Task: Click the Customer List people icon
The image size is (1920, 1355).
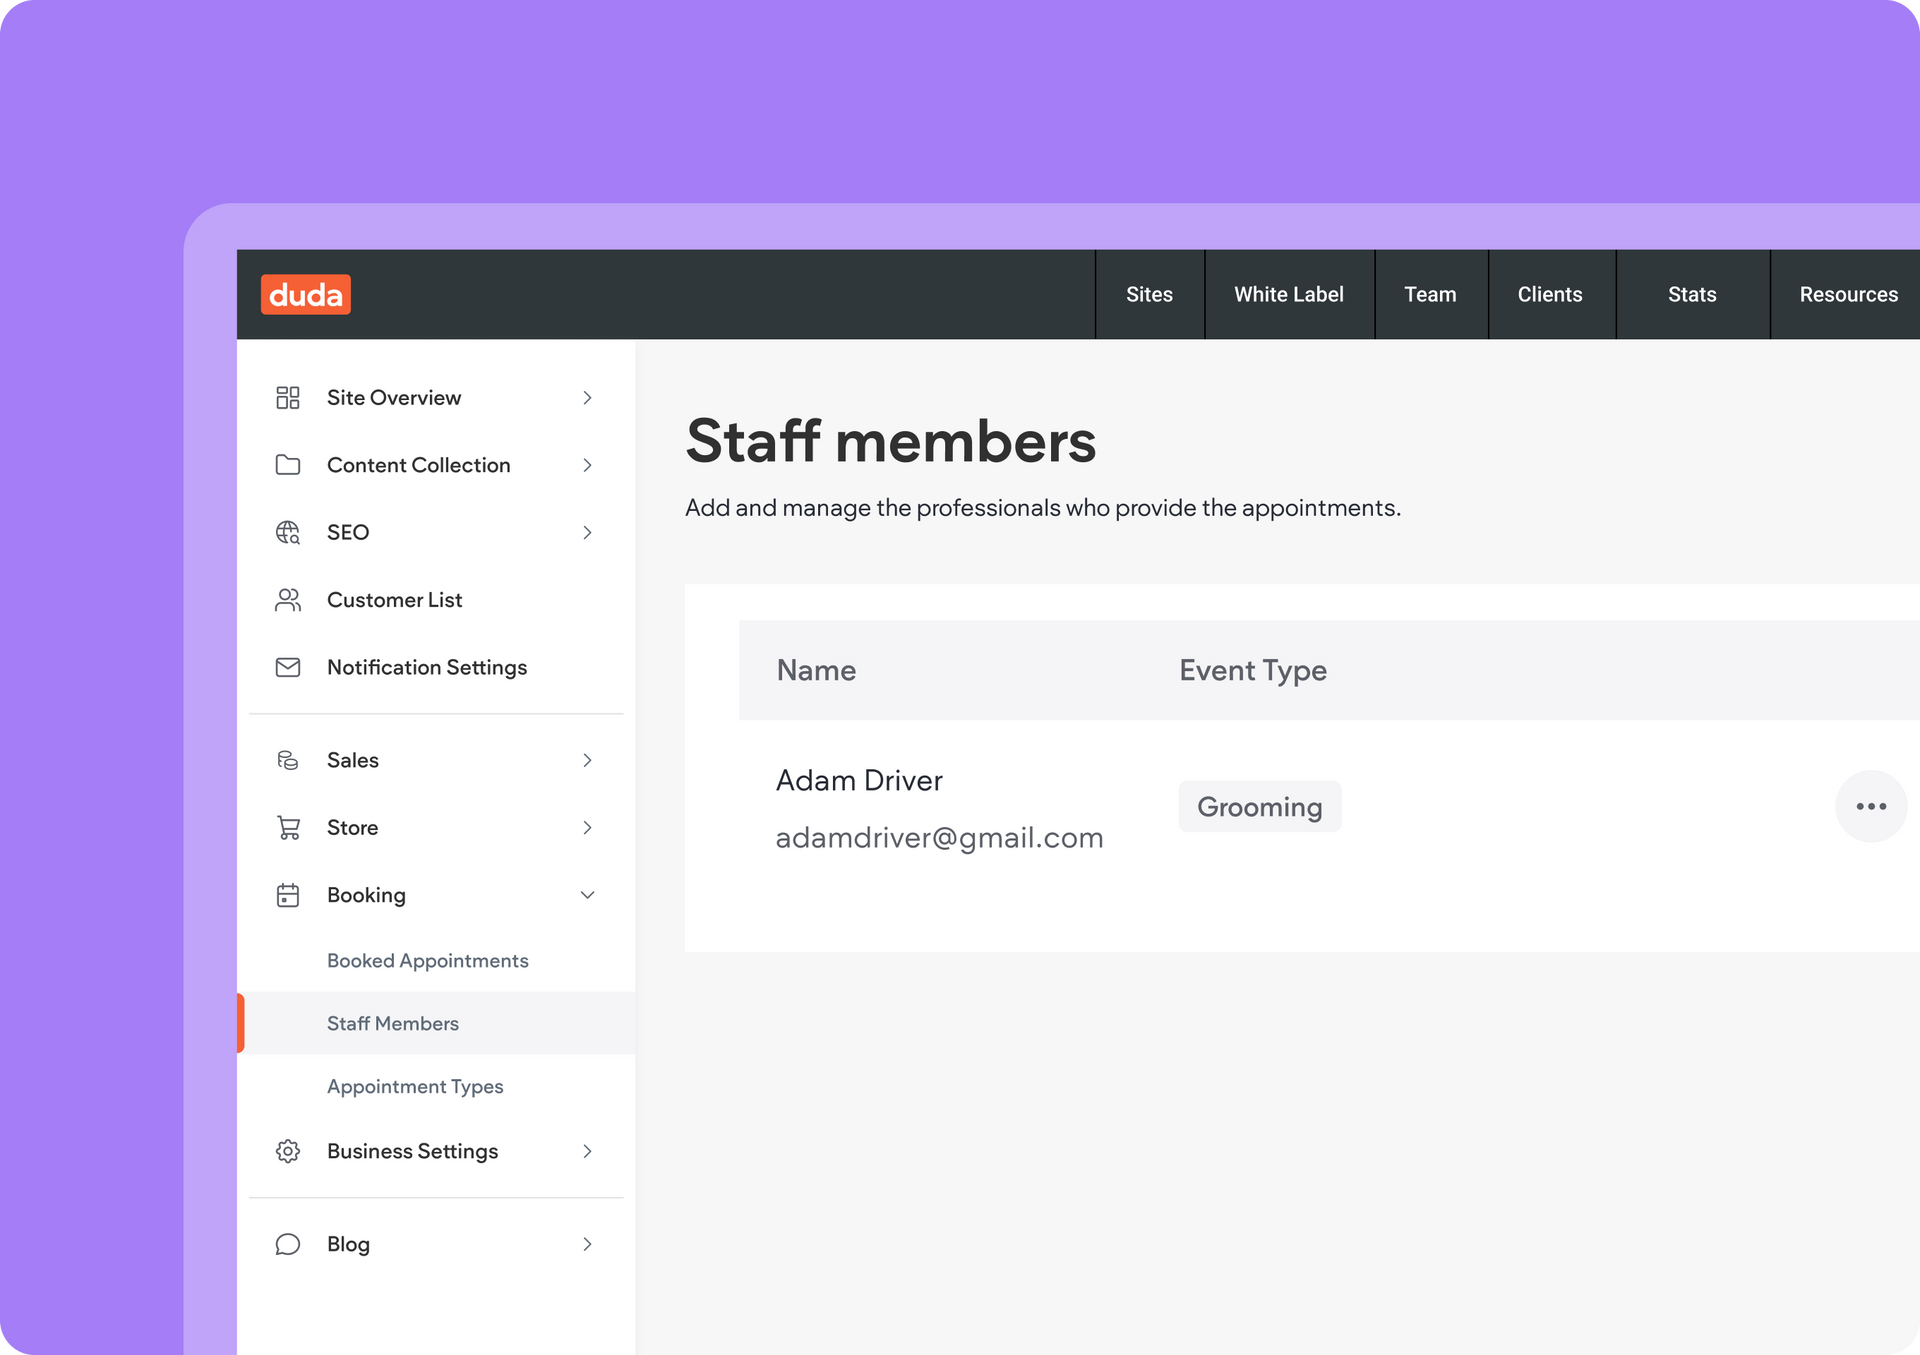Action: 288,600
